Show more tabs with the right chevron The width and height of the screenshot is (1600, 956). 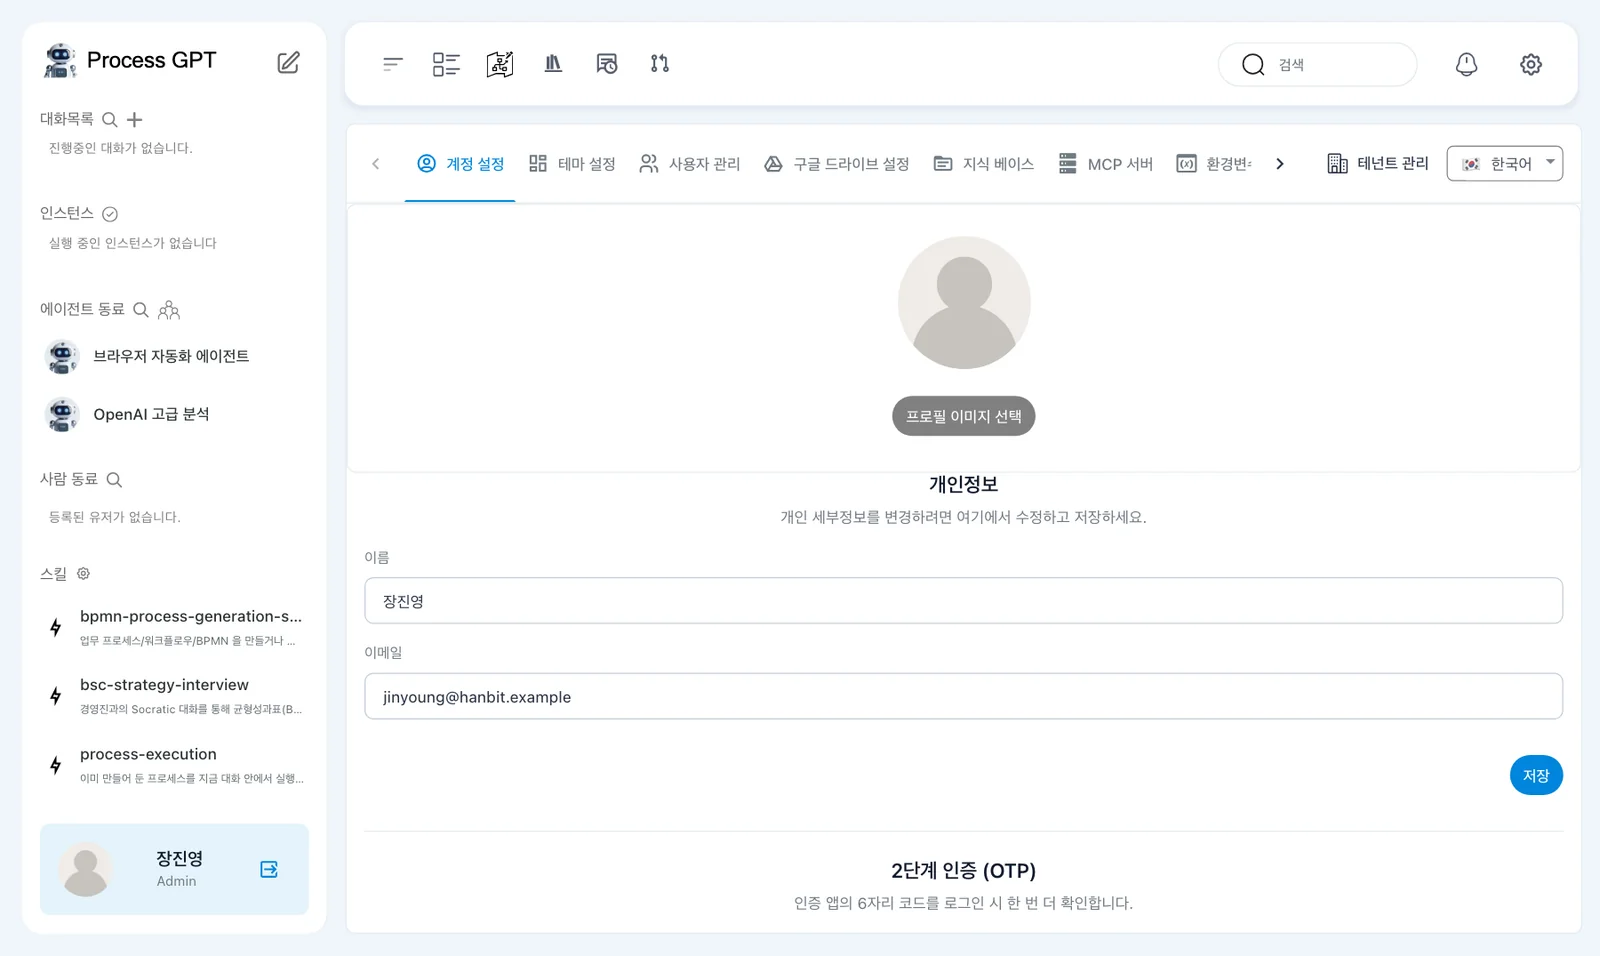[1280, 164]
